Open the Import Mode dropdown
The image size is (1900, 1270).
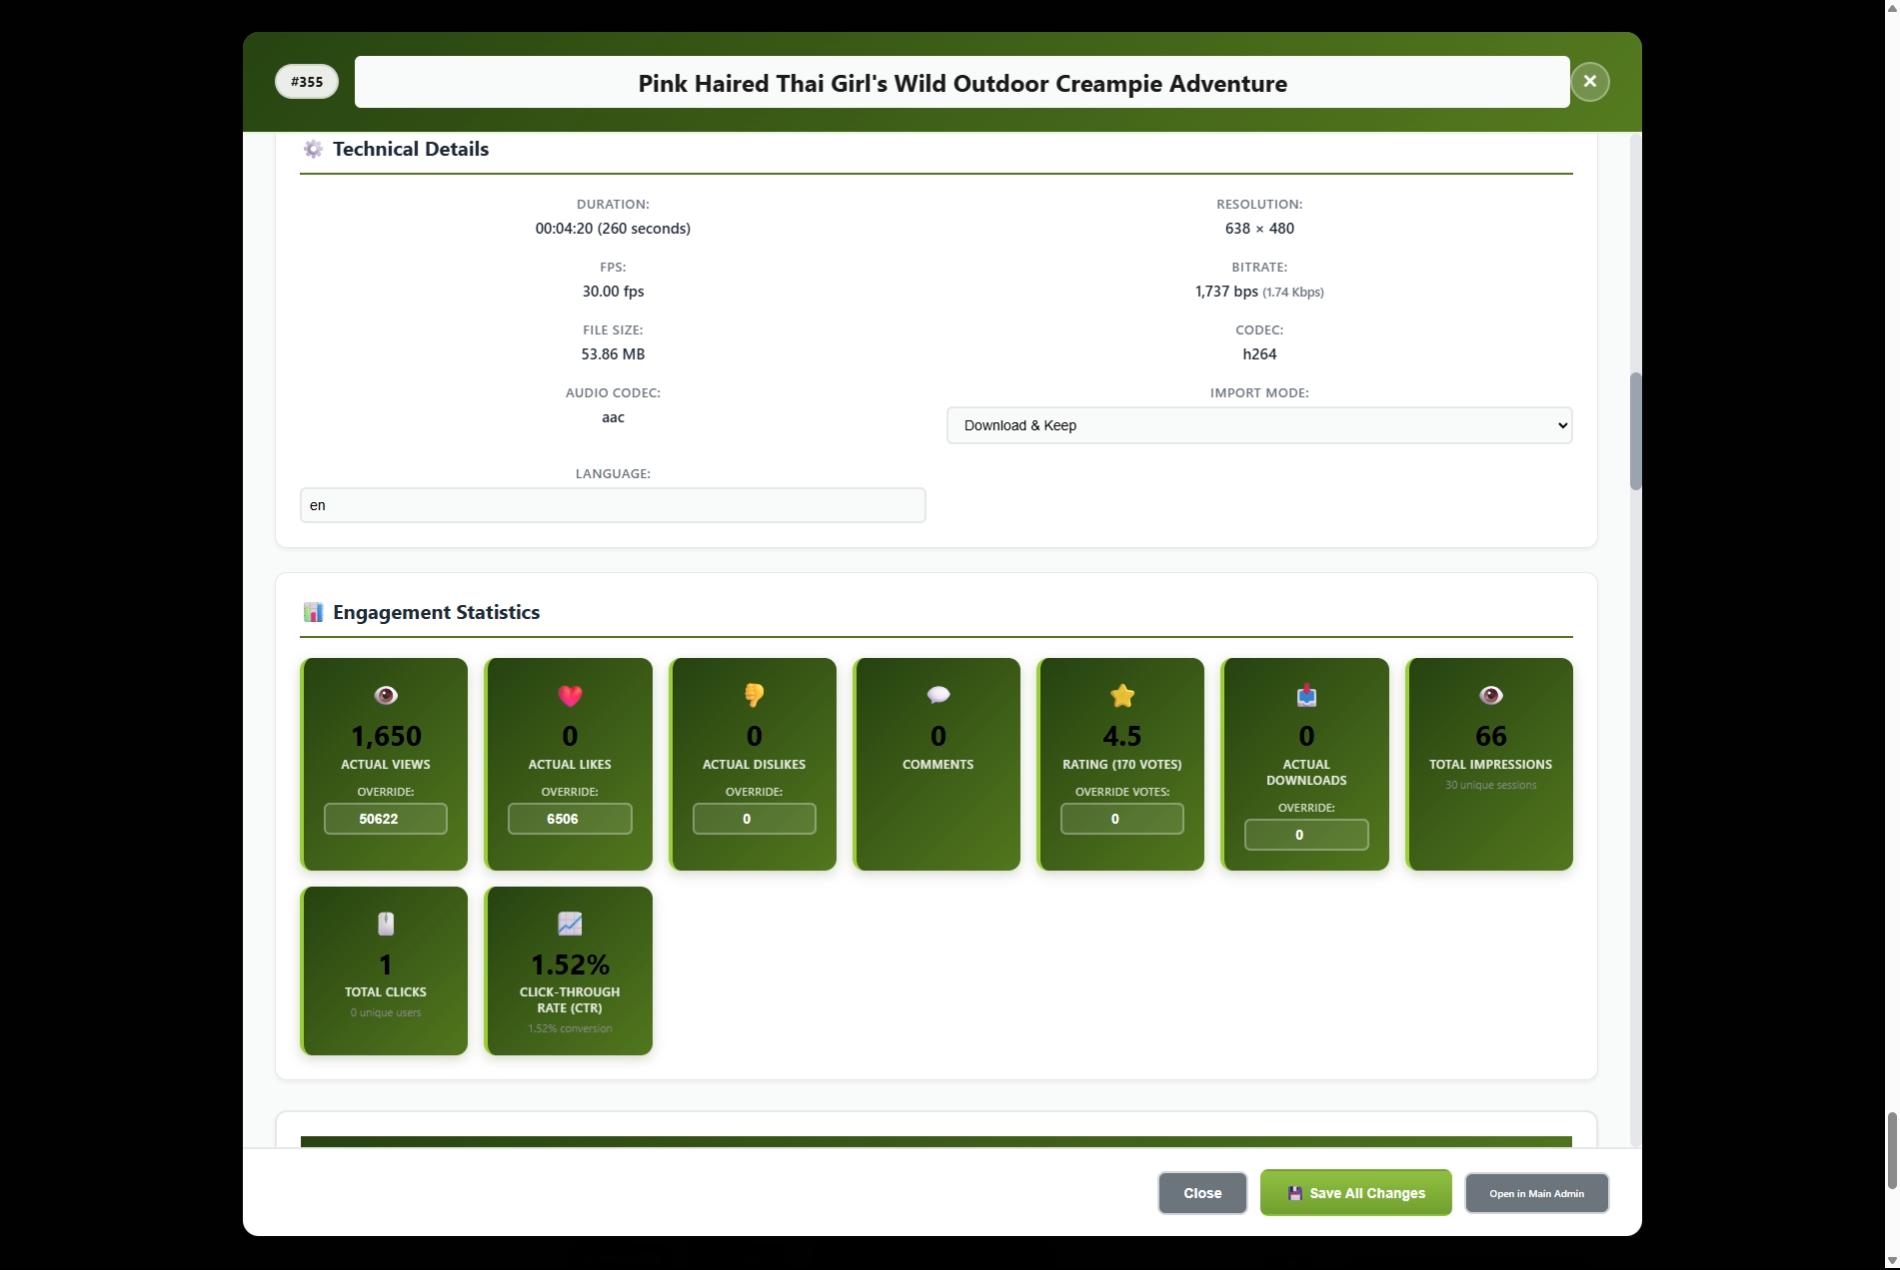pyautogui.click(x=1259, y=425)
